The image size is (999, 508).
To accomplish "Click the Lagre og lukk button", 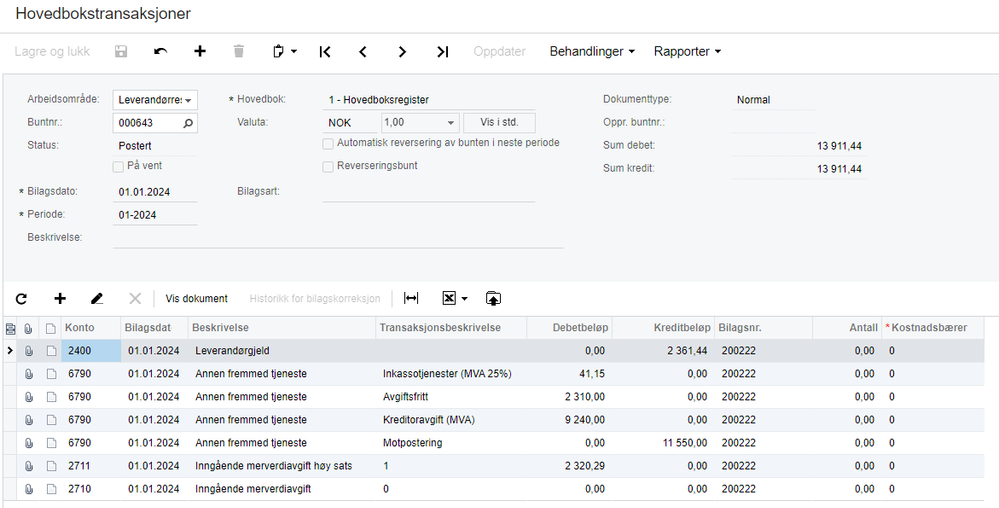I will click(x=52, y=52).
